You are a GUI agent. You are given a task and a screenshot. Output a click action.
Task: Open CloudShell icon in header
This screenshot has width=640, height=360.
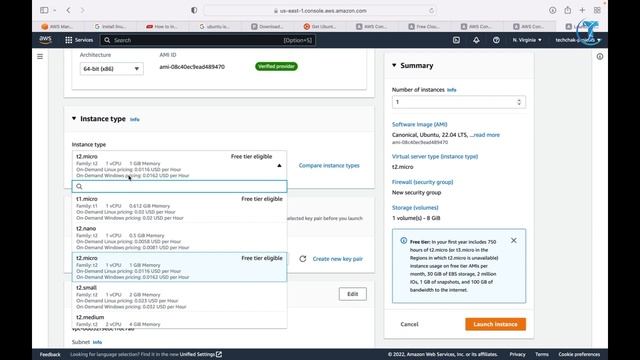pos(456,40)
